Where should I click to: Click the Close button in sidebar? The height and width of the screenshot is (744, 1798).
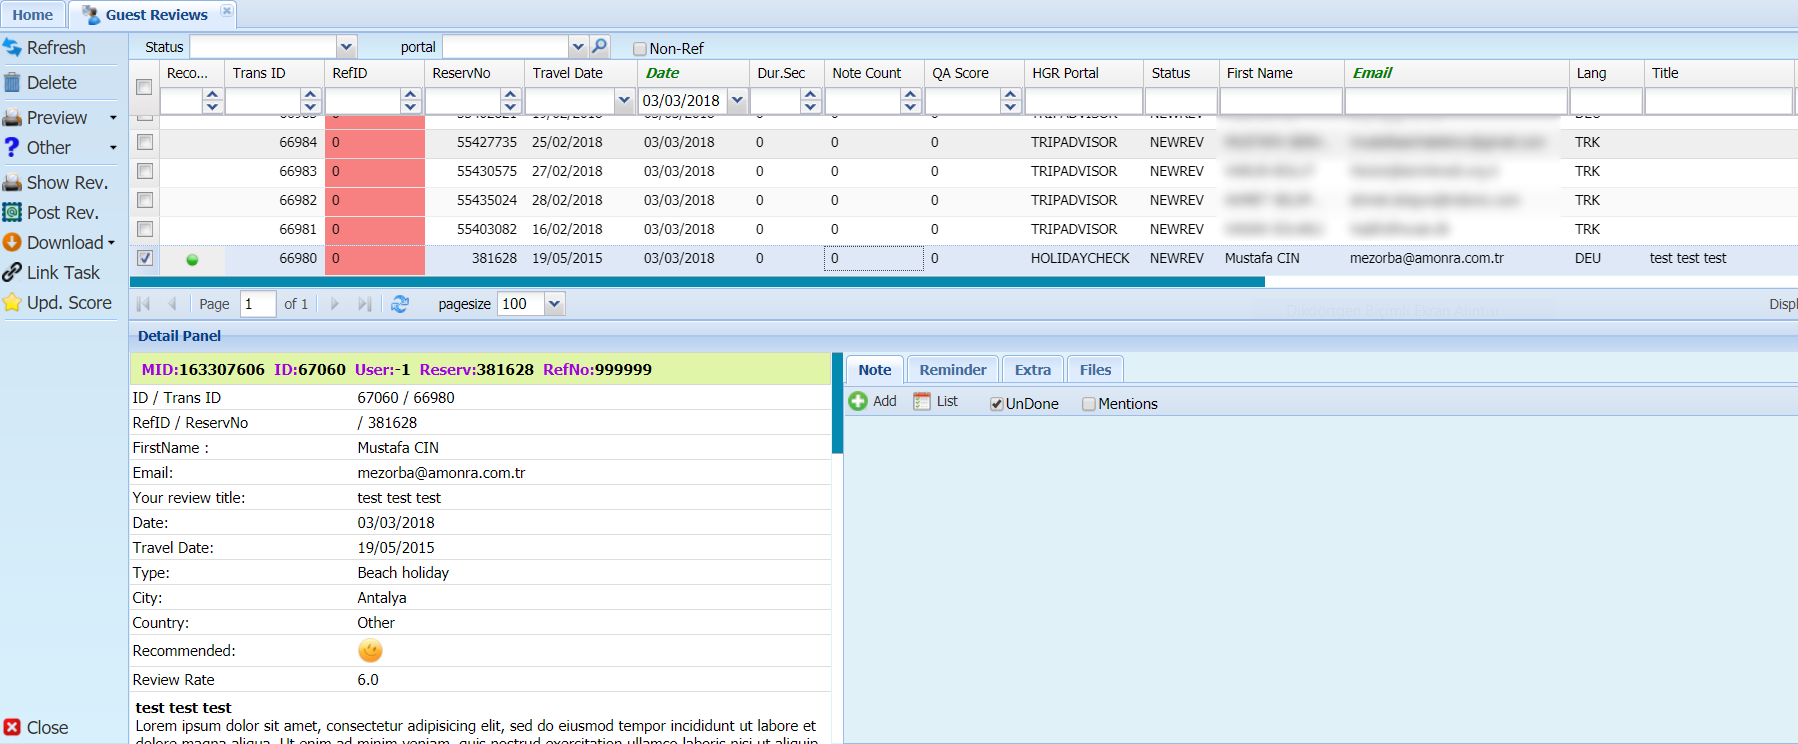point(36,727)
